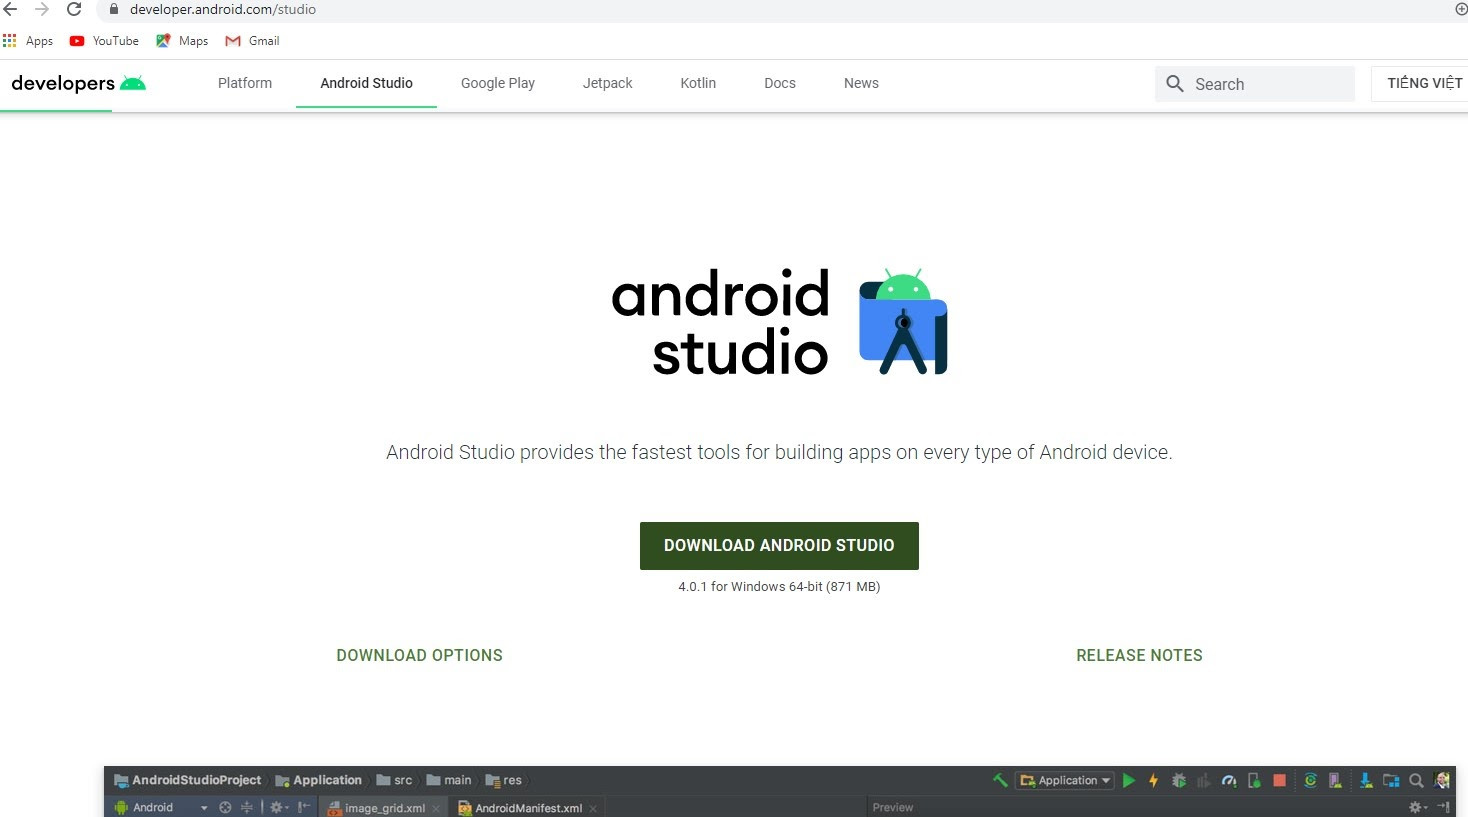This screenshot has width=1468, height=817.
Task: Open the DOWNLOAD OPTIONS link
Action: pyautogui.click(x=419, y=656)
